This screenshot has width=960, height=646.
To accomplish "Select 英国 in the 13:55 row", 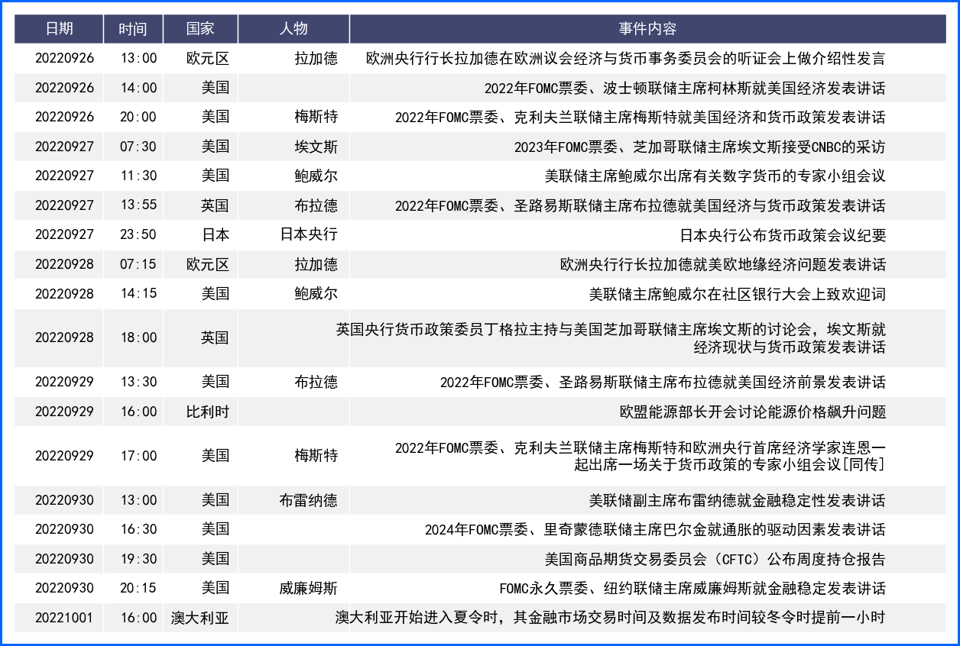I will tap(215, 206).
